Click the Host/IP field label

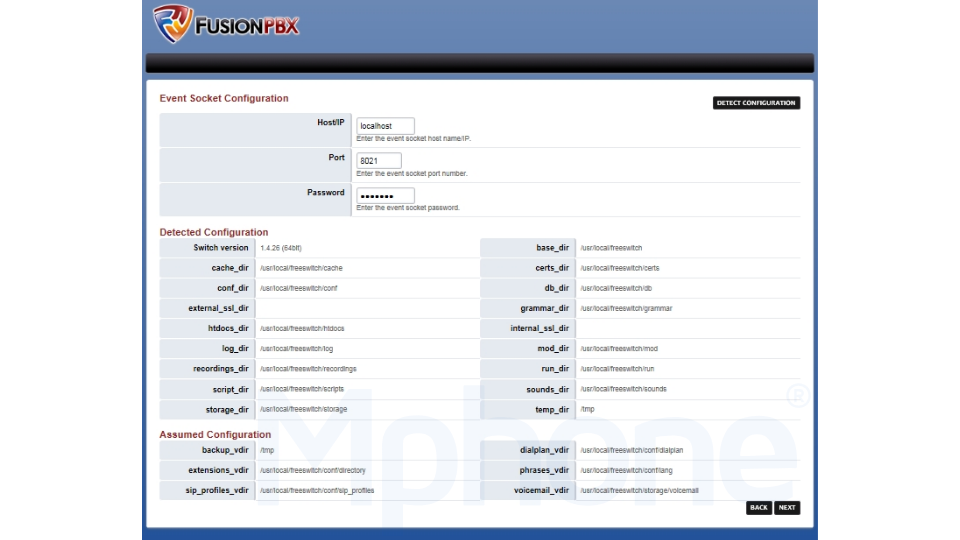click(x=331, y=122)
